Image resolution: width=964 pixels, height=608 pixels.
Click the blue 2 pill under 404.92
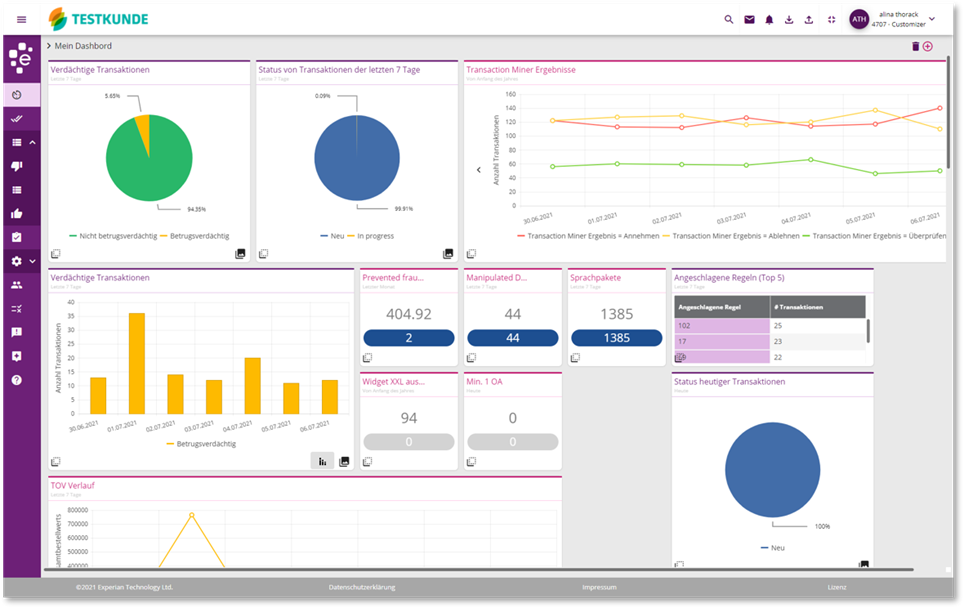409,338
